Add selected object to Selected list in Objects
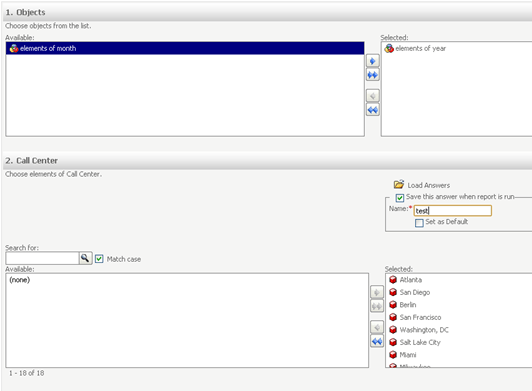The height and width of the screenshot is (391, 532). pyautogui.click(x=373, y=61)
